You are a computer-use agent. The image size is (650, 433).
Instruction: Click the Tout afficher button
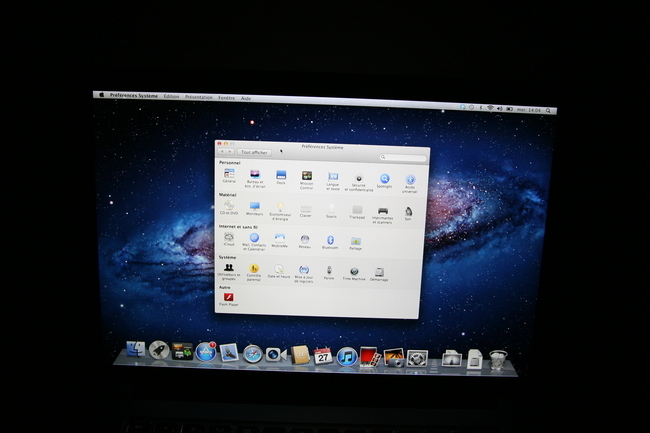(x=254, y=152)
